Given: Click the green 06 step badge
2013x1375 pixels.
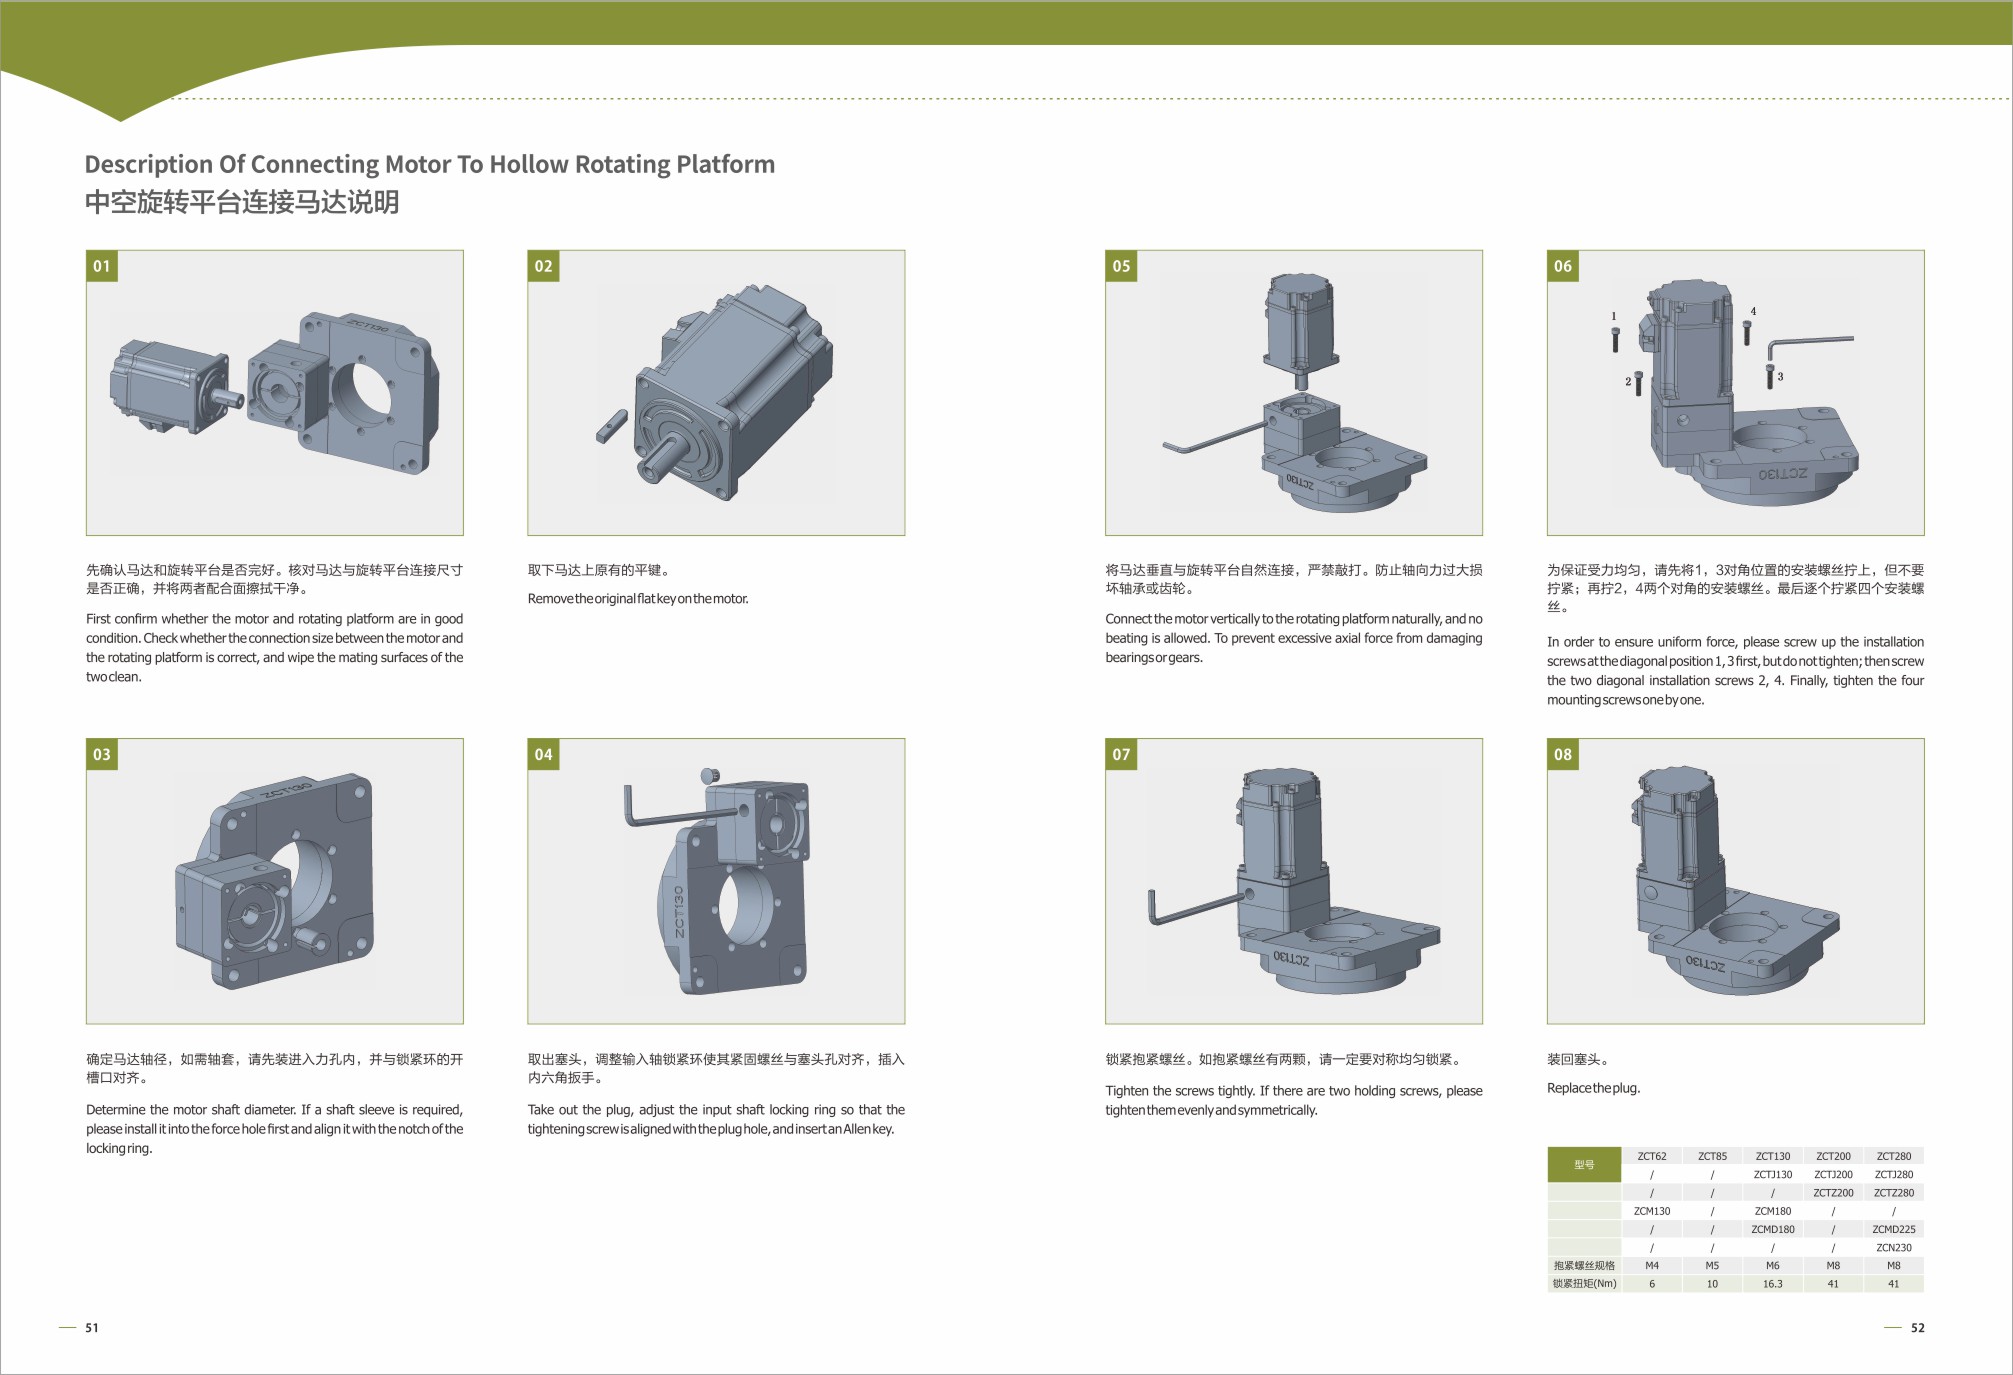Looking at the screenshot, I should [1563, 266].
